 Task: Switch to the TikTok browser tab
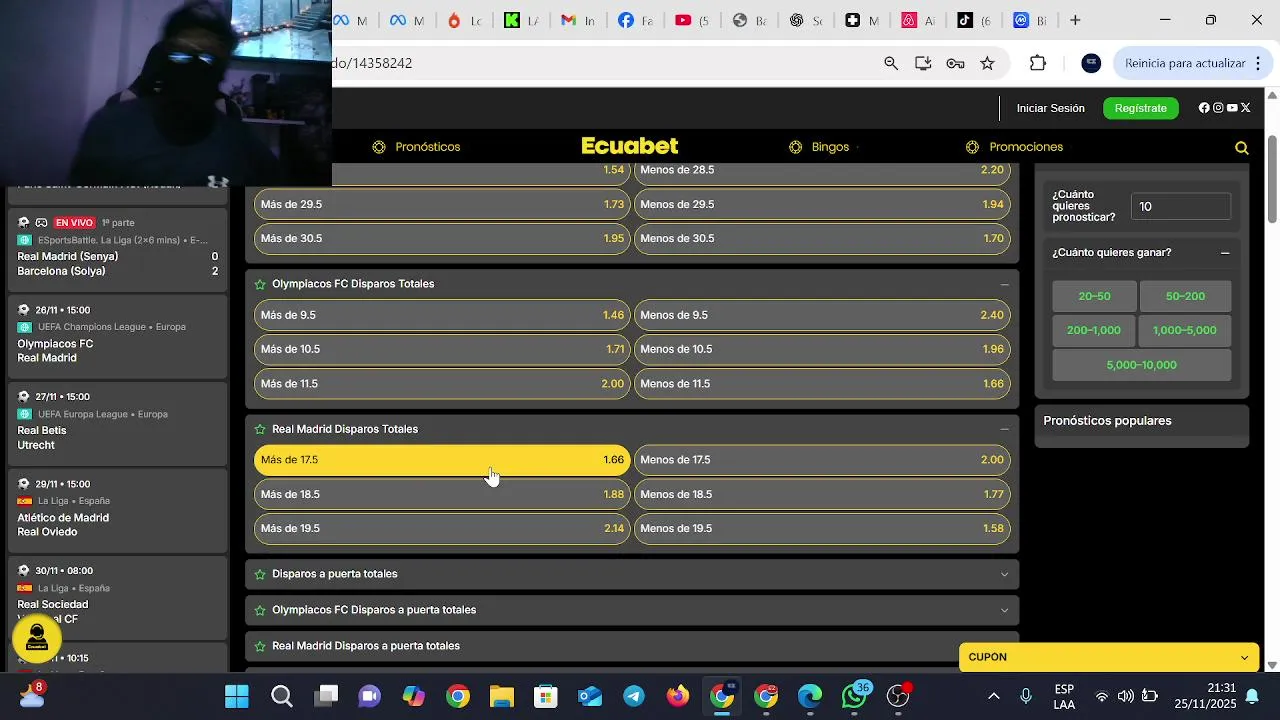click(974, 20)
